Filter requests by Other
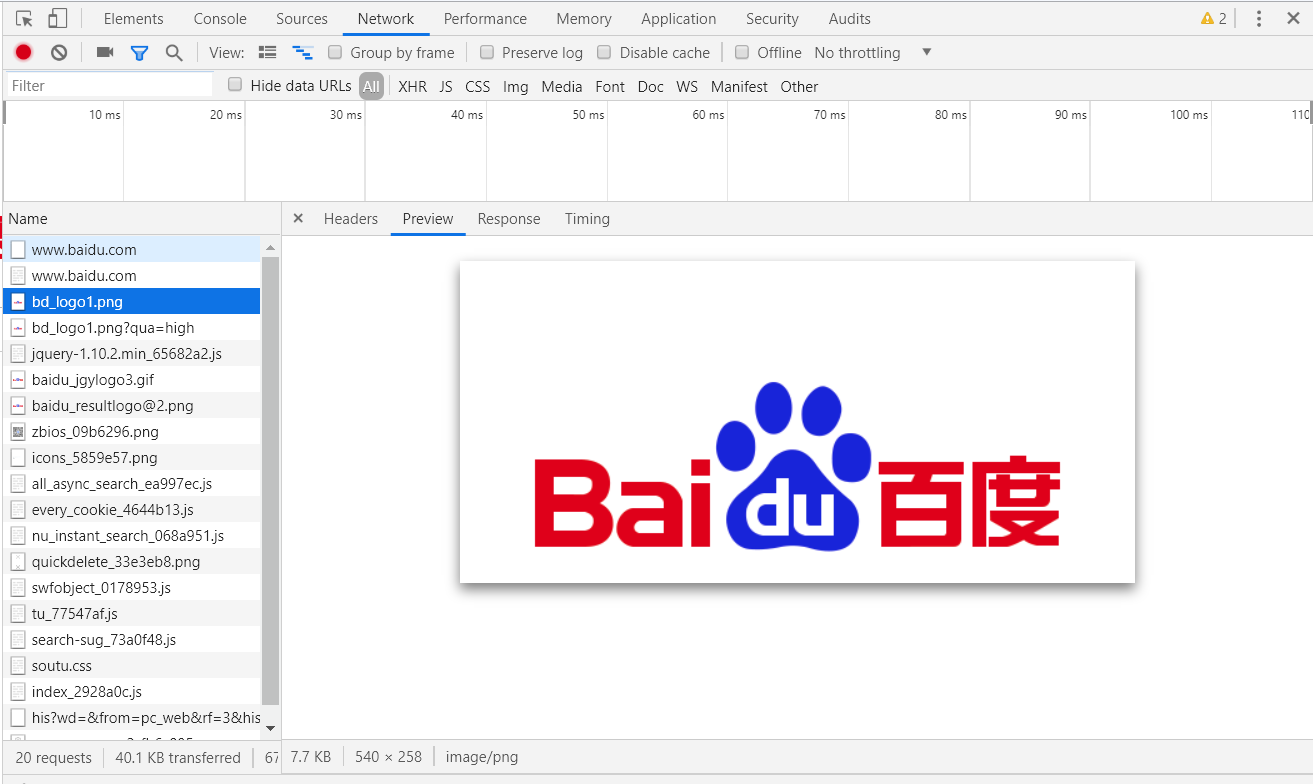Viewport: 1313px width, 784px height. coord(799,86)
